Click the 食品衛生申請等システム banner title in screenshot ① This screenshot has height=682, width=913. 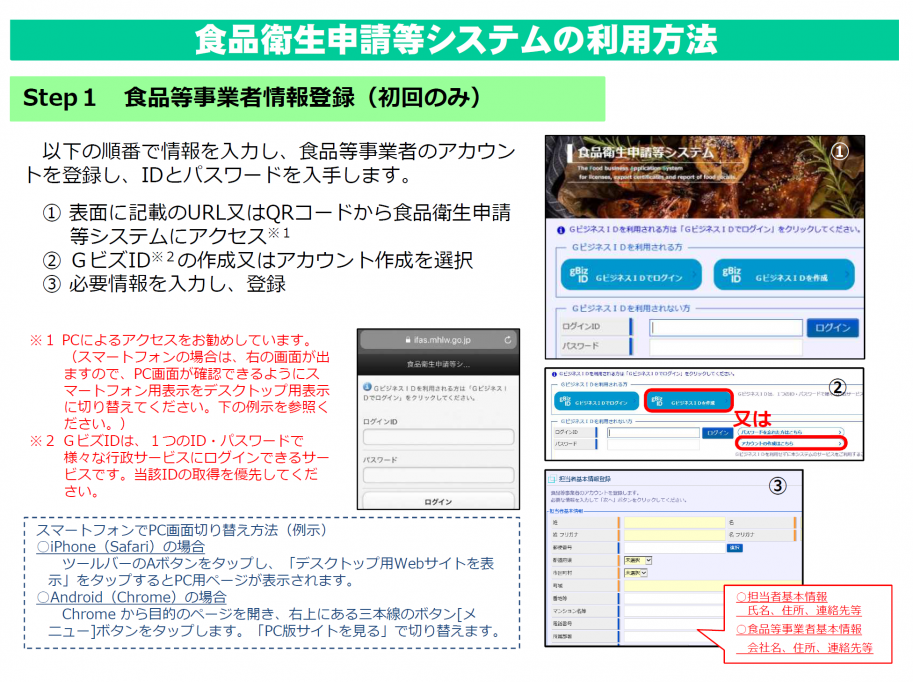coord(645,153)
